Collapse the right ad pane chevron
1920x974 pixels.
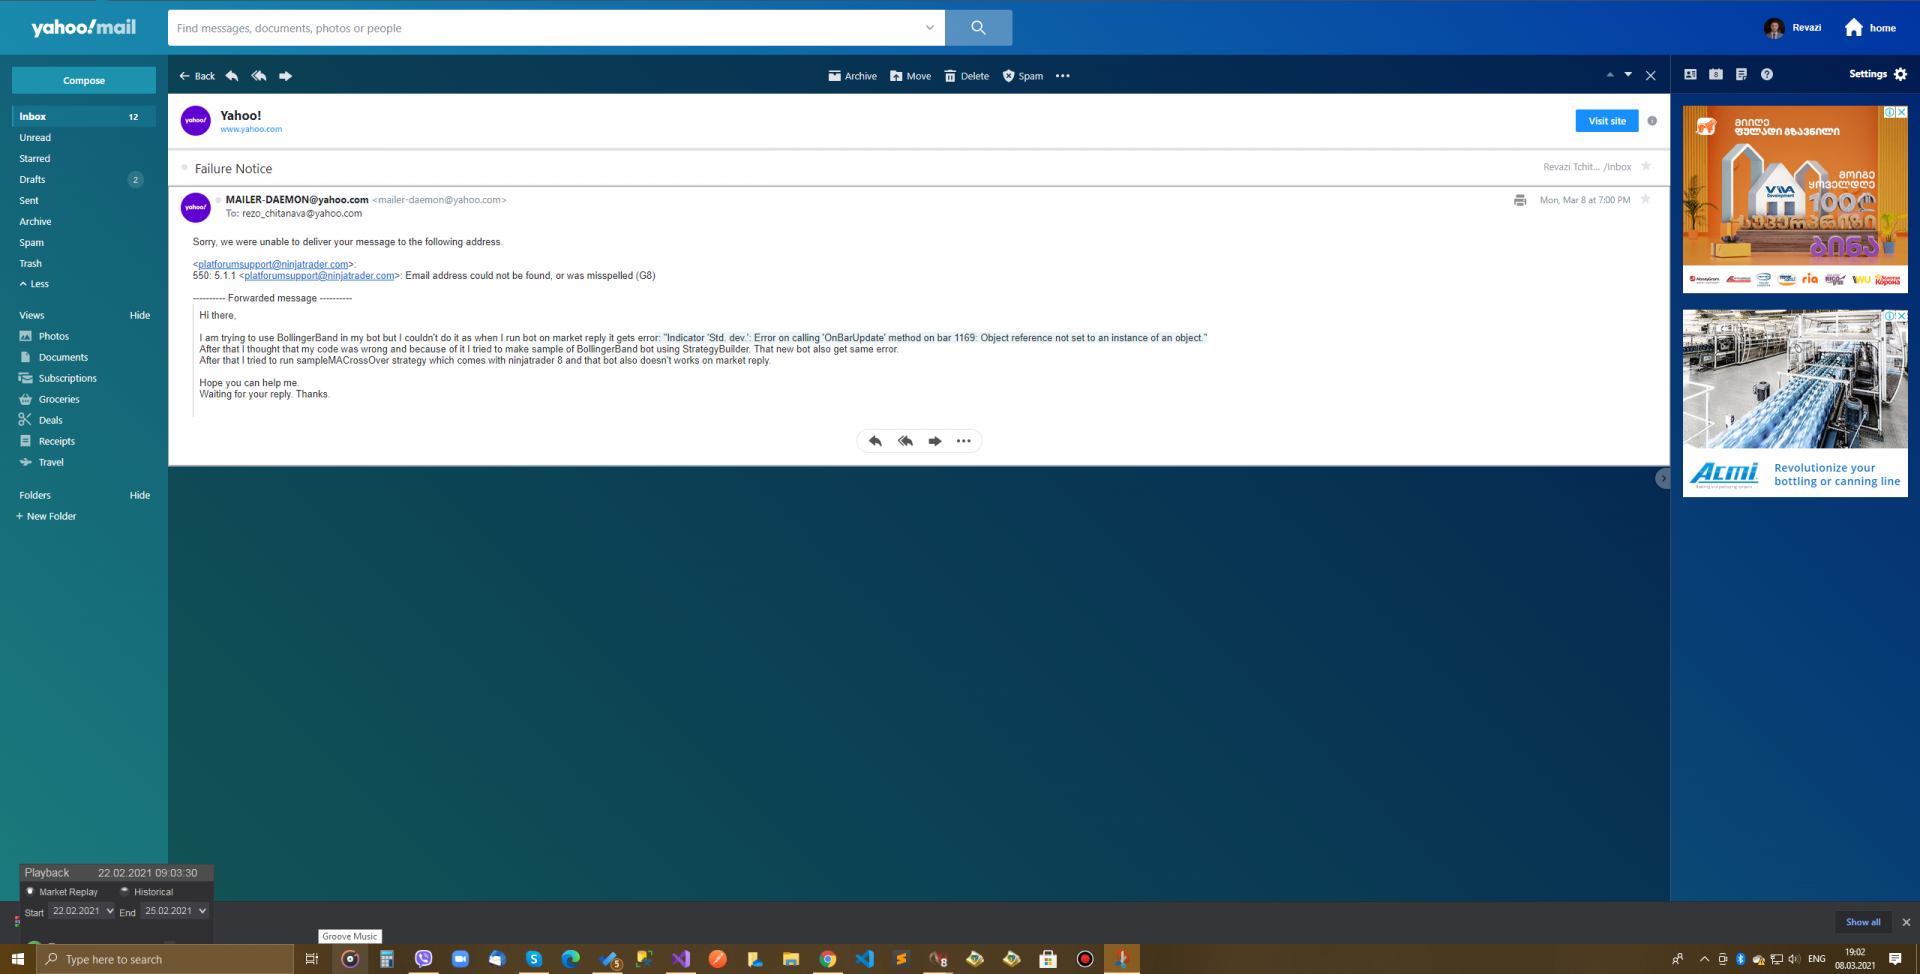pos(1662,479)
